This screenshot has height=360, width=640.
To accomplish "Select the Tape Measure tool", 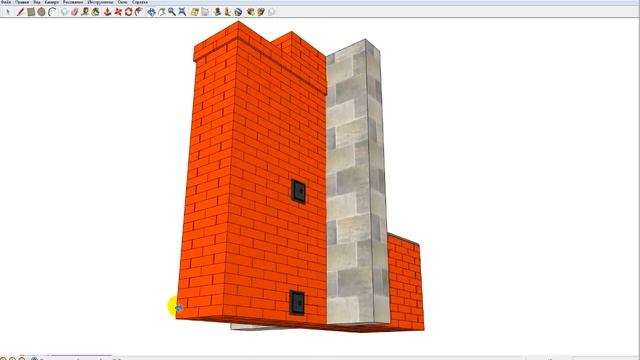I will 85,12.
